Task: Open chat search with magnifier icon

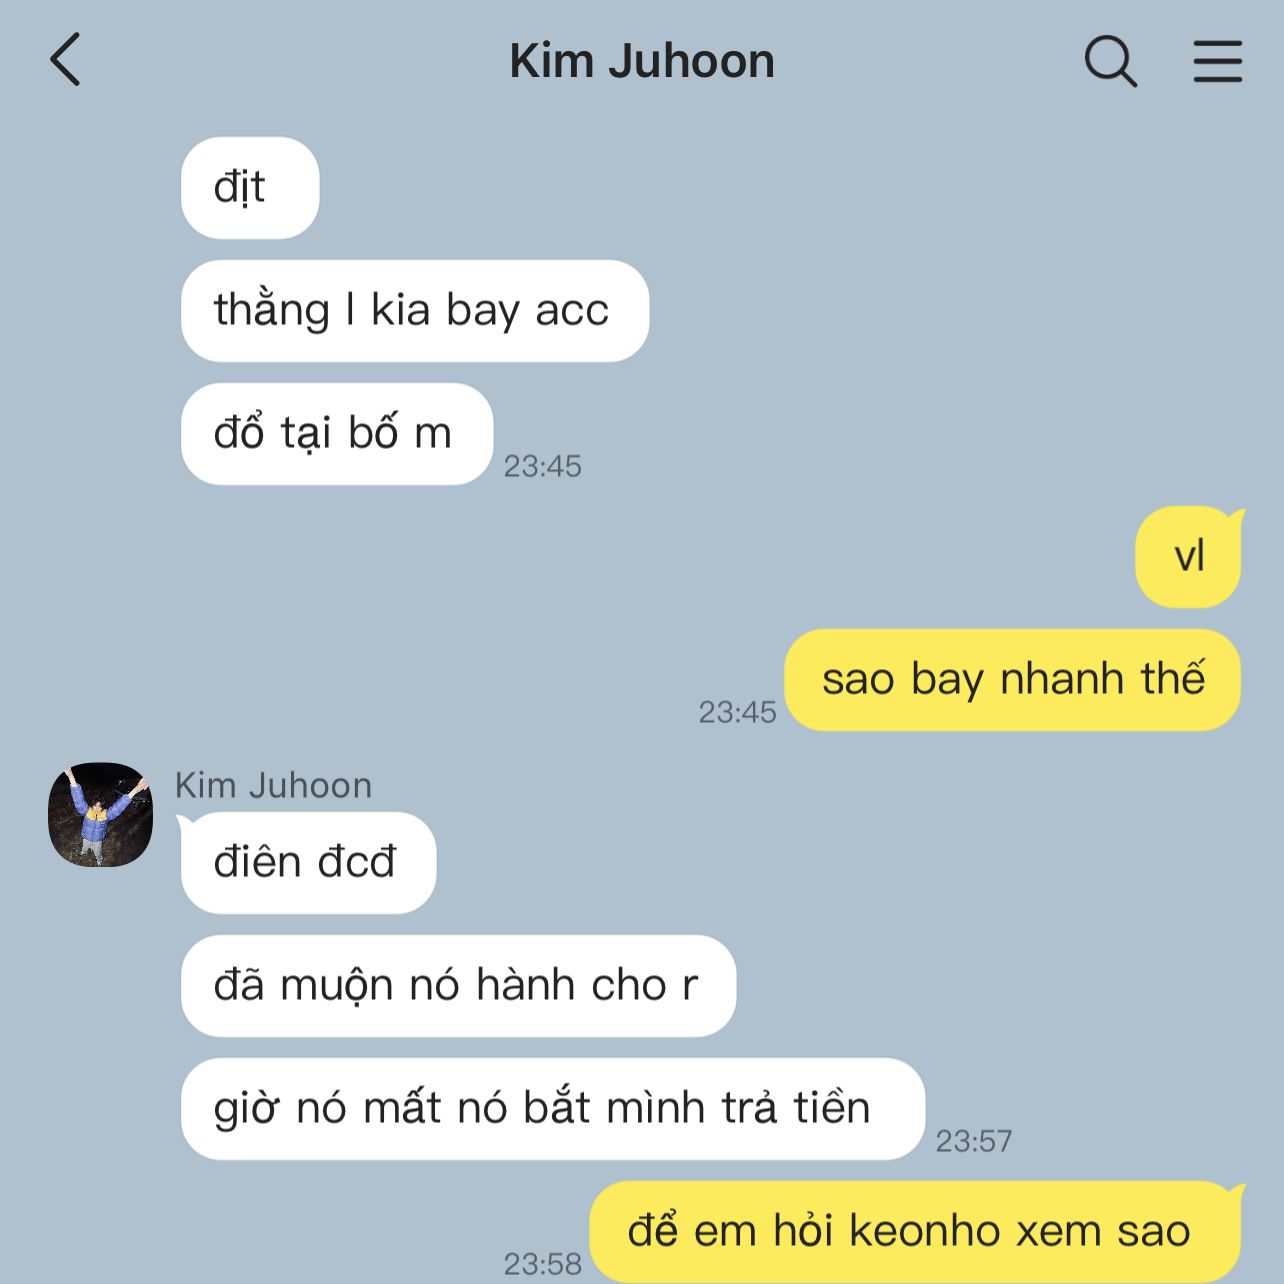Action: (x=1110, y=61)
